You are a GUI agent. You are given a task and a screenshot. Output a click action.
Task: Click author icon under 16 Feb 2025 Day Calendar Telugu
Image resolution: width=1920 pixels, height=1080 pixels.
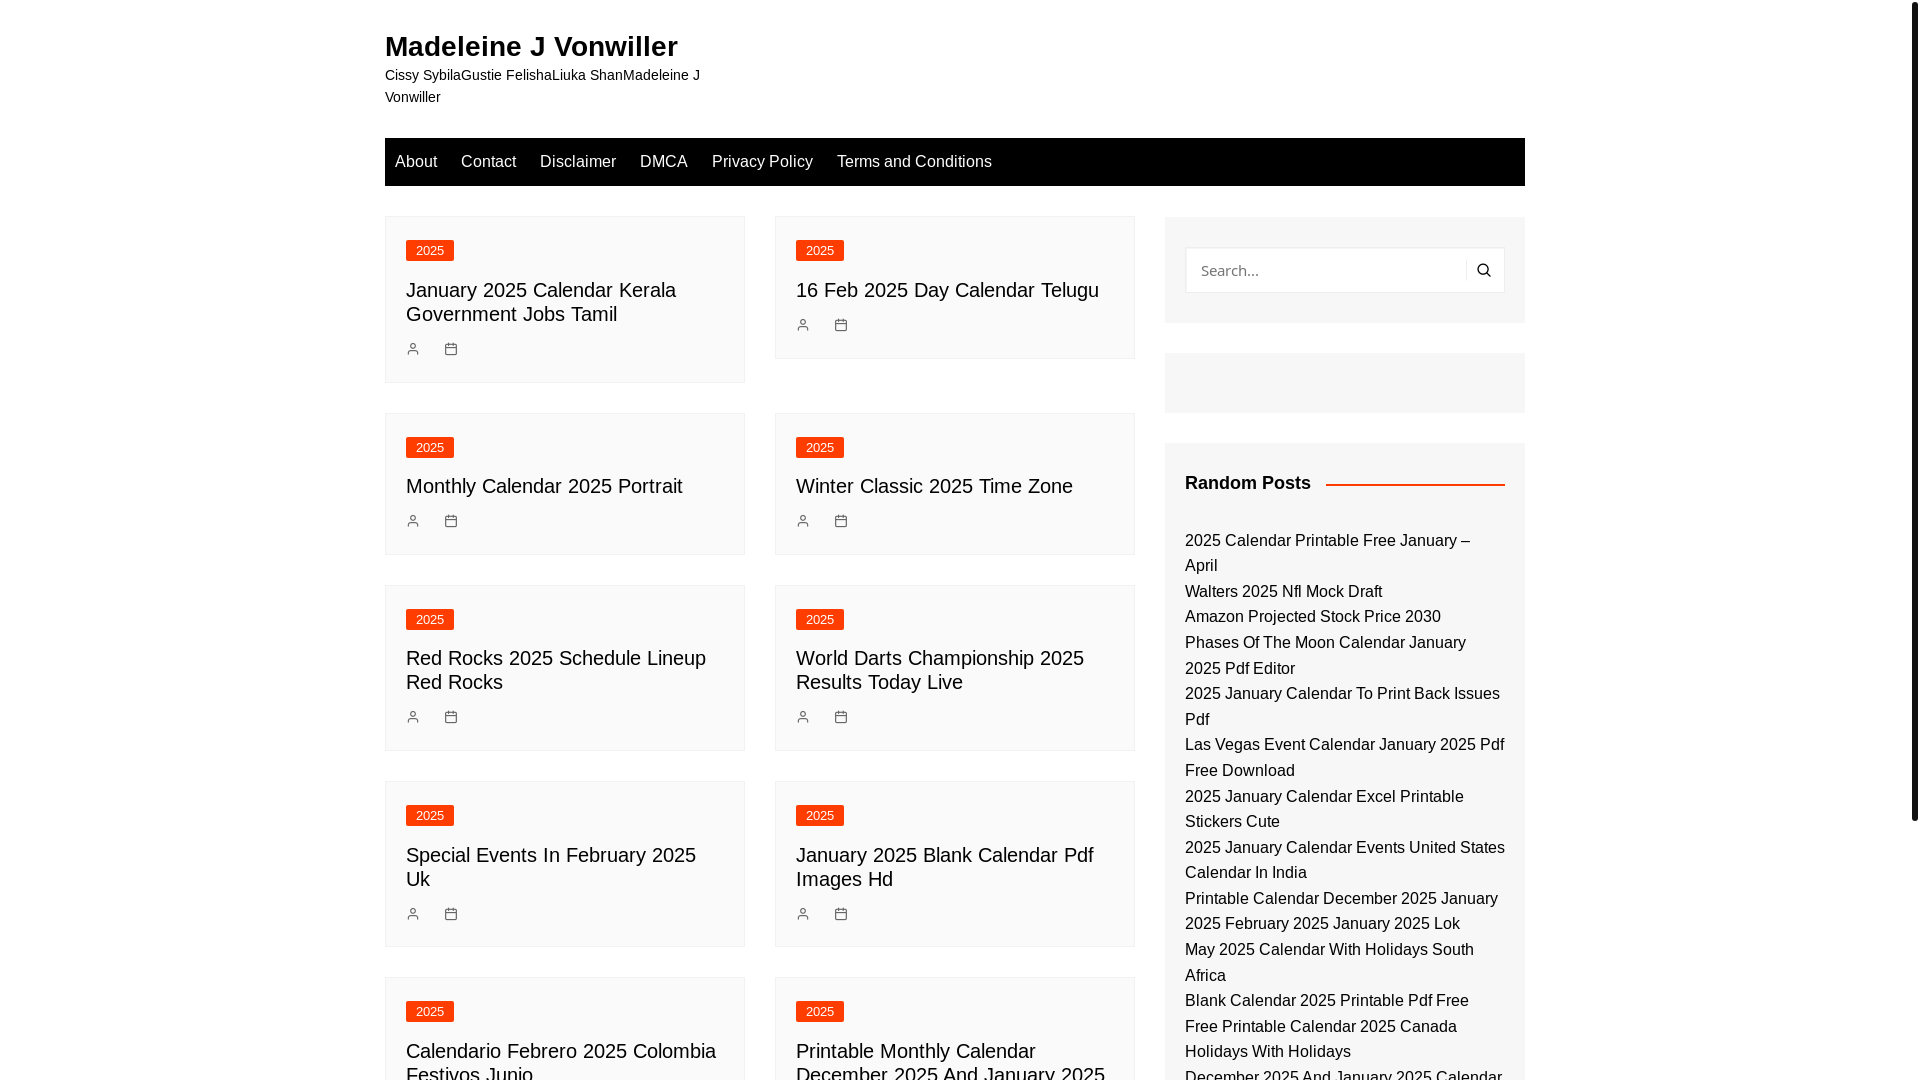point(803,325)
